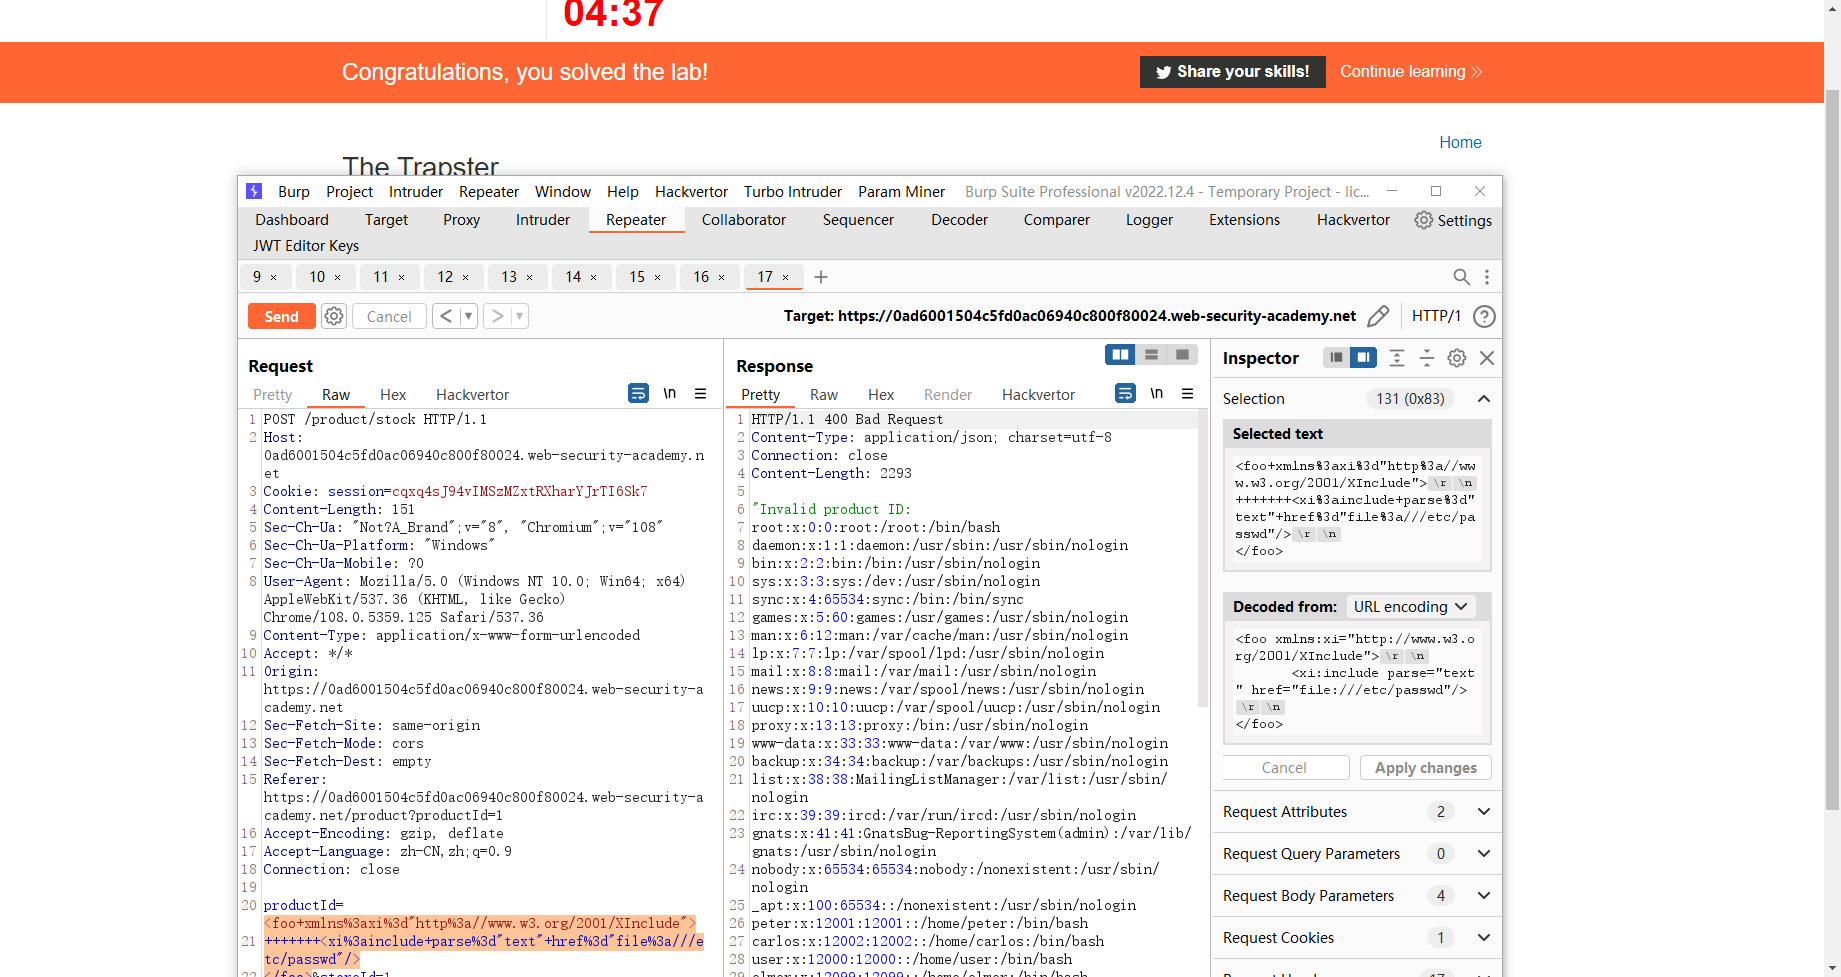Dock Inspector on the right side

coord(1363,358)
